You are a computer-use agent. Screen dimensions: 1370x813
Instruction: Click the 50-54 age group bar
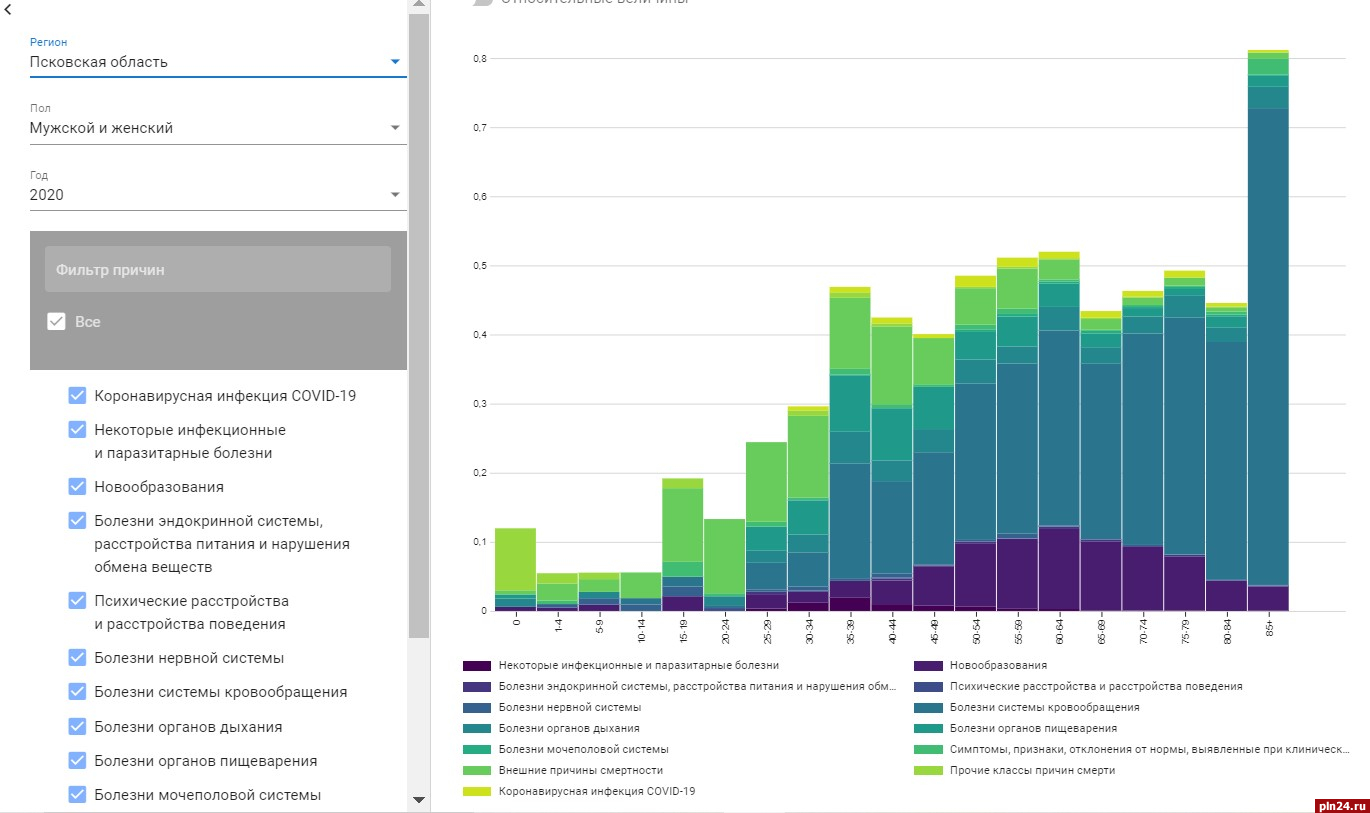975,443
